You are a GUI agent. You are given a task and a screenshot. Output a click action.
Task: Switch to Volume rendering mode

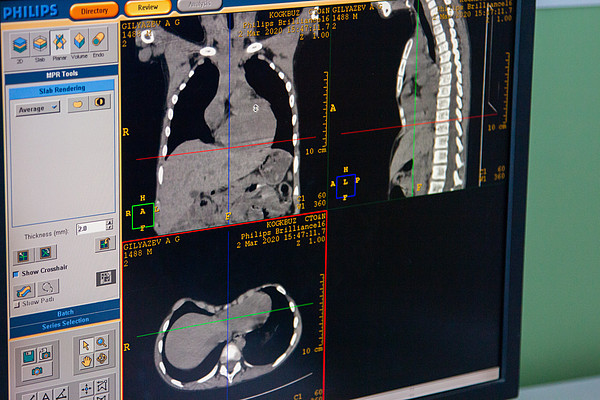79,42
